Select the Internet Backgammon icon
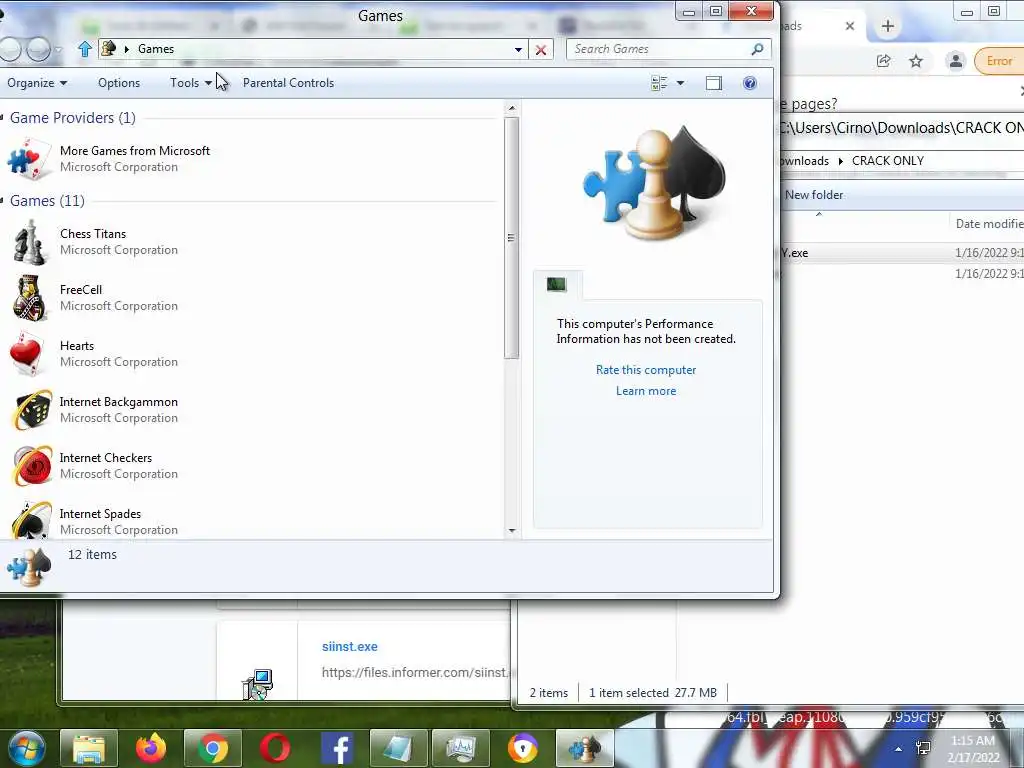The width and height of the screenshot is (1024, 768). click(31, 410)
